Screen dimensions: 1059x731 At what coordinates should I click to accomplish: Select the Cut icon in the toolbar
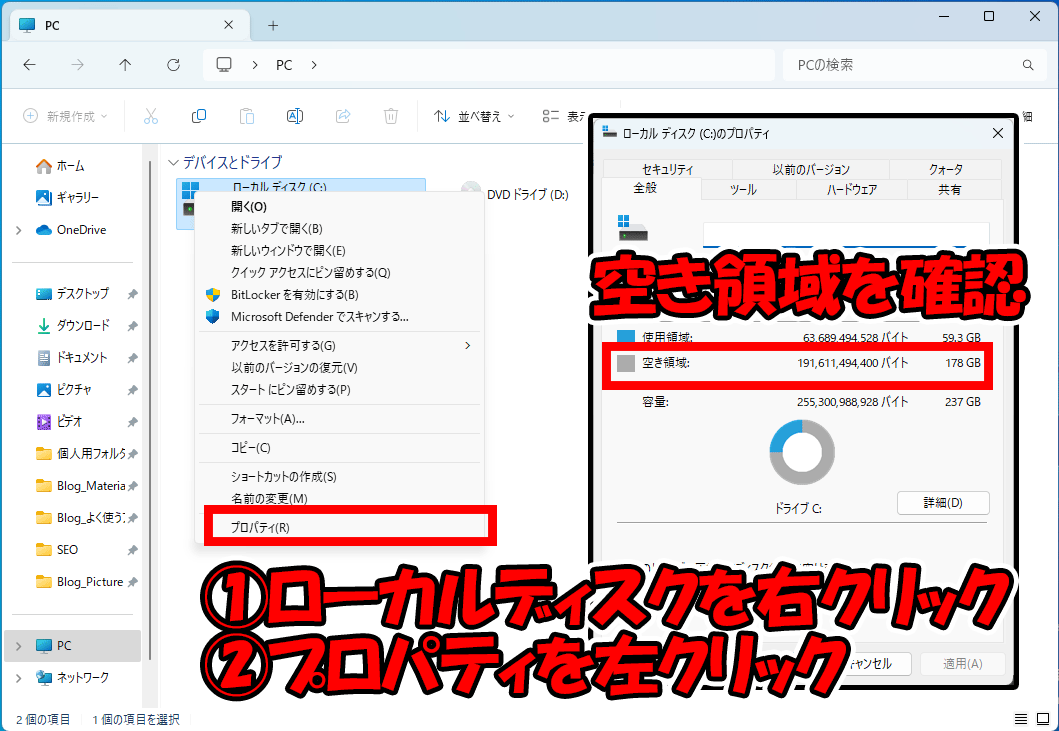[x=151, y=115]
